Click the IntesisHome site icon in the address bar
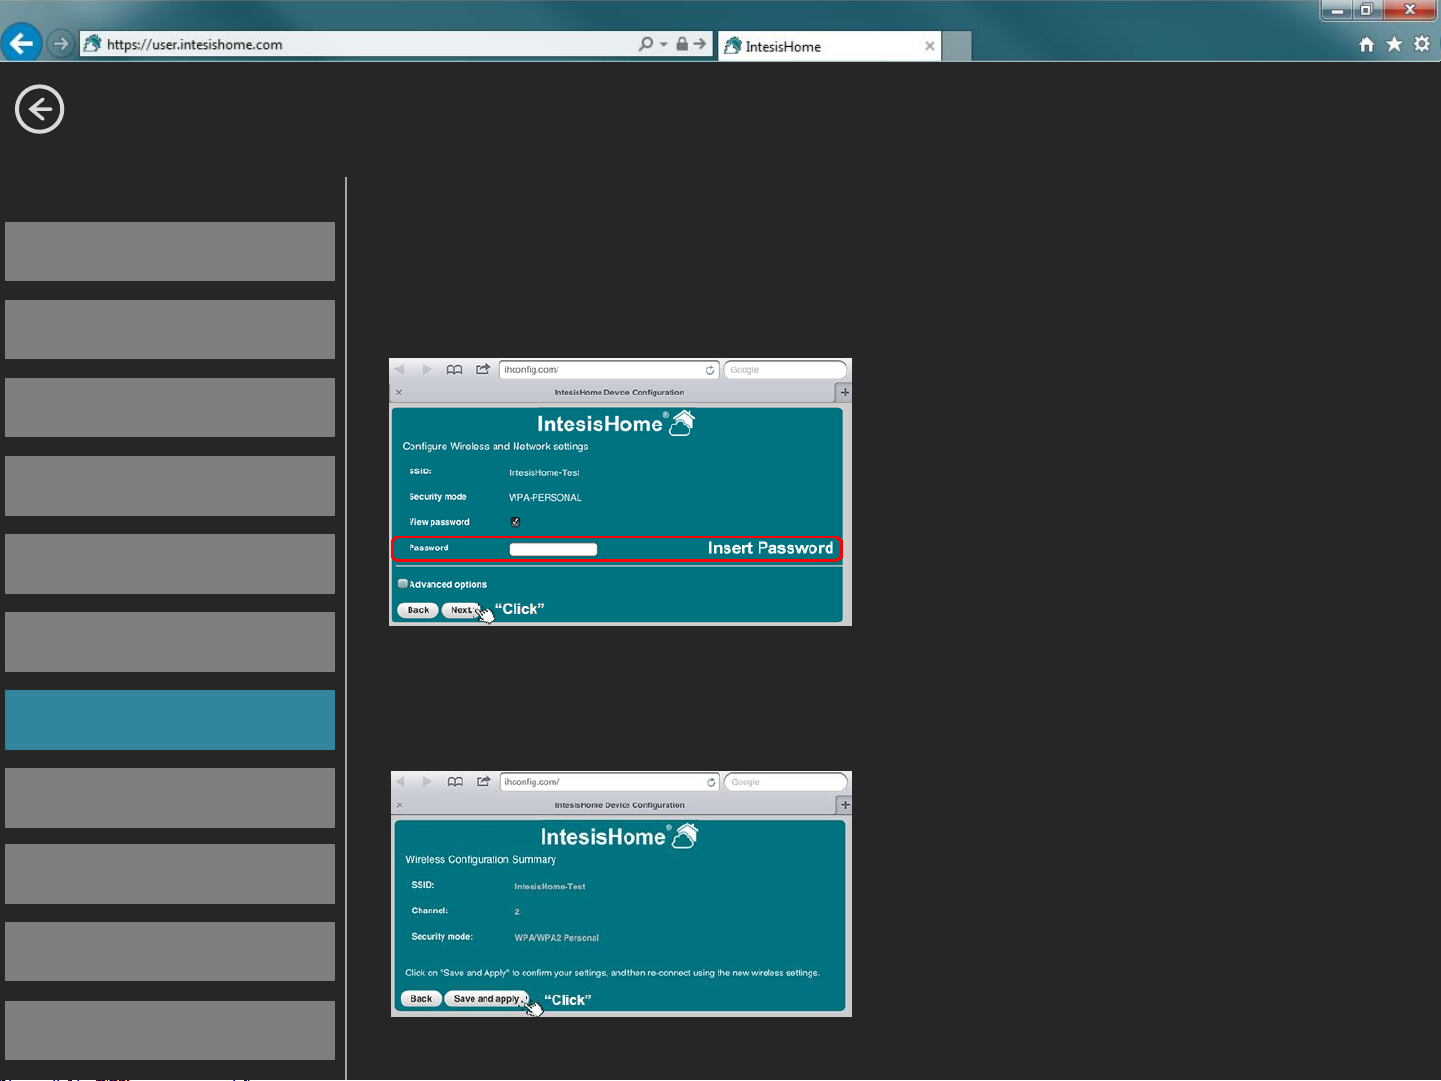Screen dimensions: 1441x1081 [93, 44]
